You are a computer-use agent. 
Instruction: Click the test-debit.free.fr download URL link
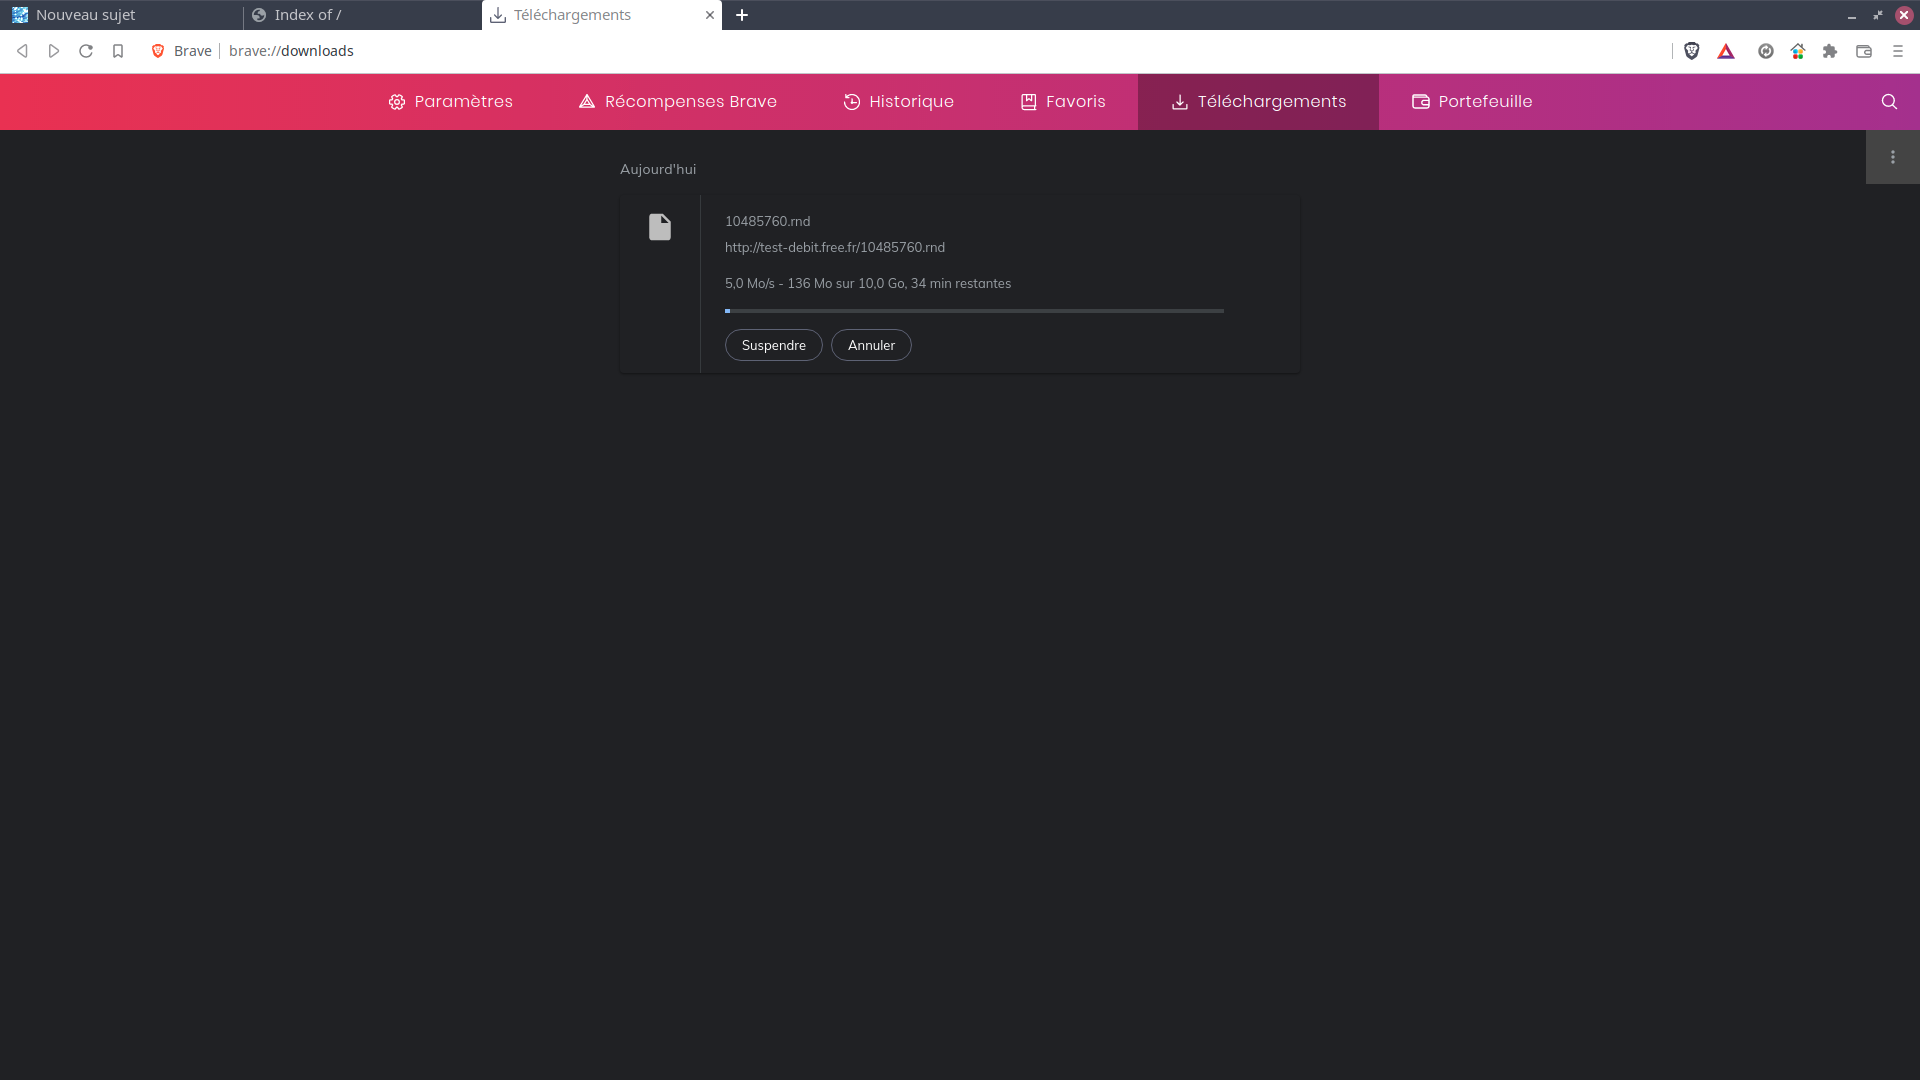[834, 247]
